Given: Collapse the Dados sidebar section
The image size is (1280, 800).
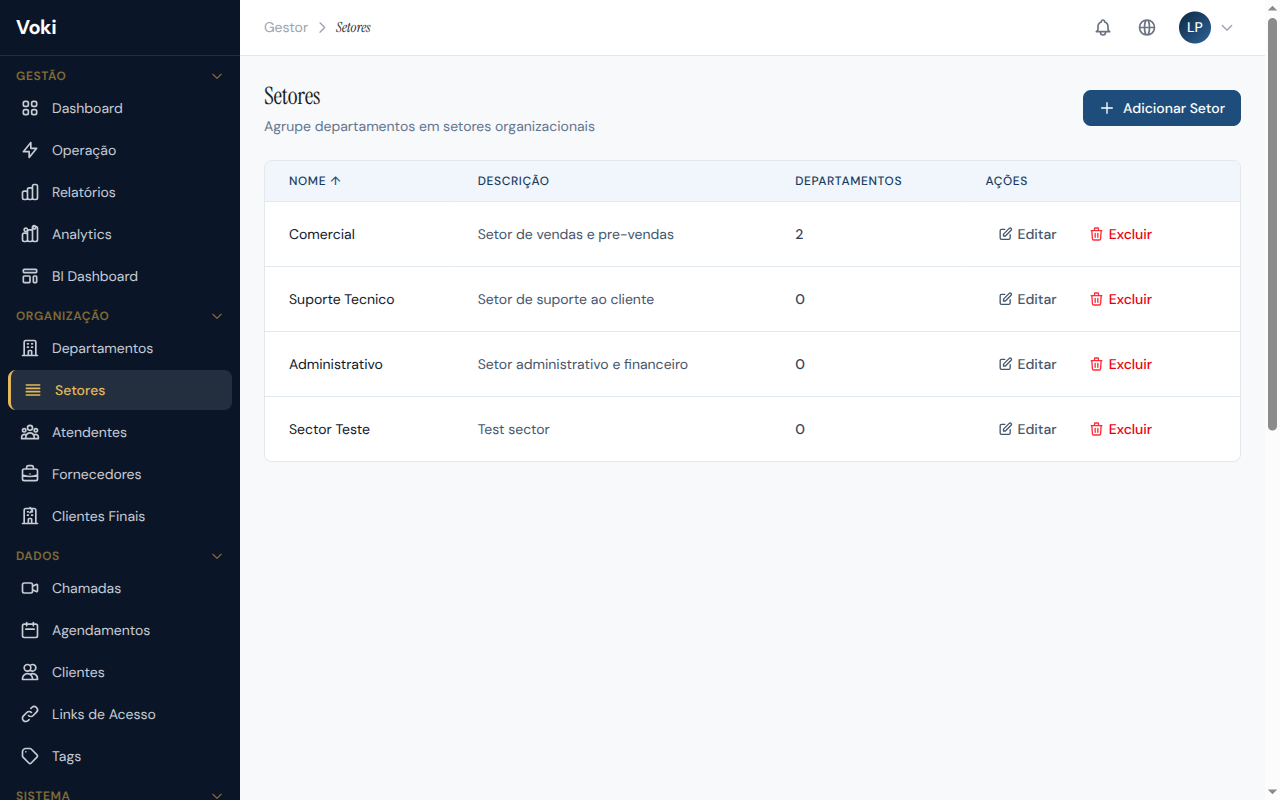Looking at the screenshot, I should [217, 556].
